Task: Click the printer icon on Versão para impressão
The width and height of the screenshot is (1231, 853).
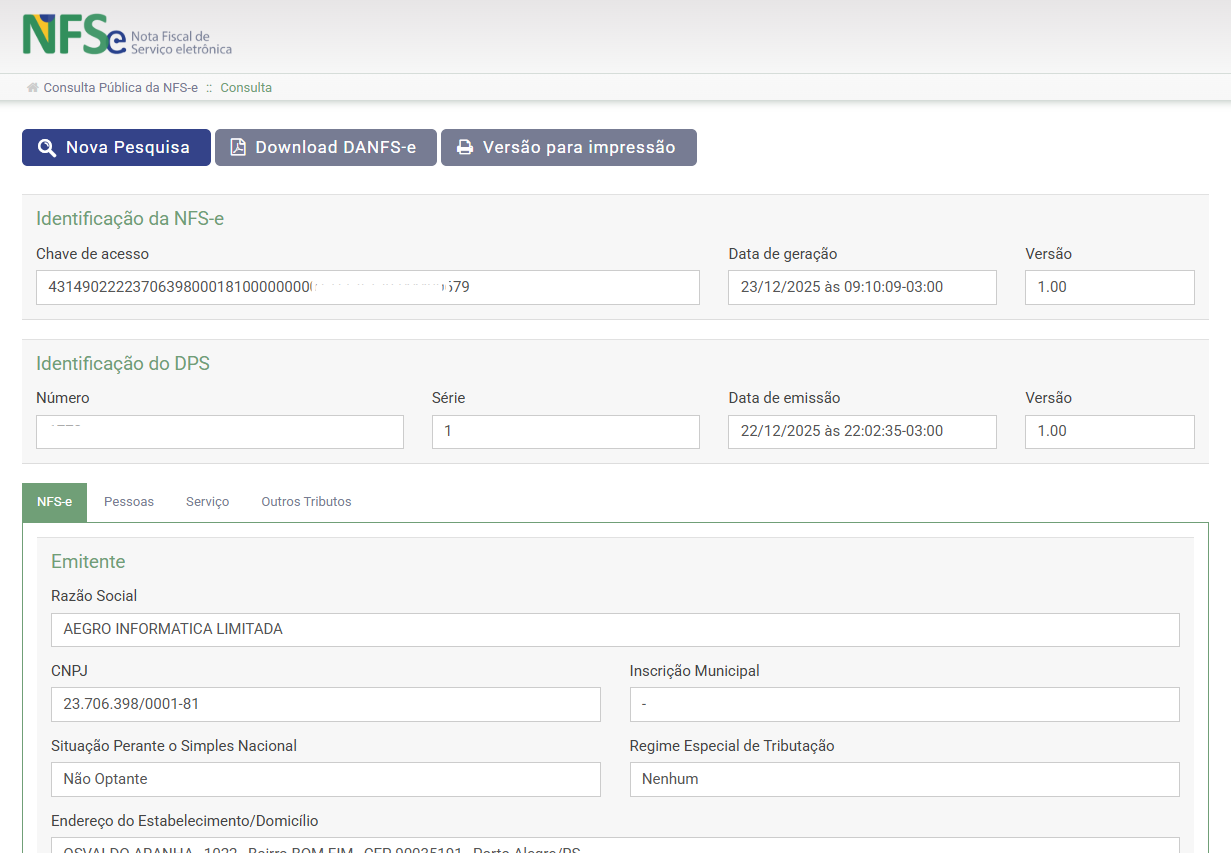Action: [x=464, y=148]
